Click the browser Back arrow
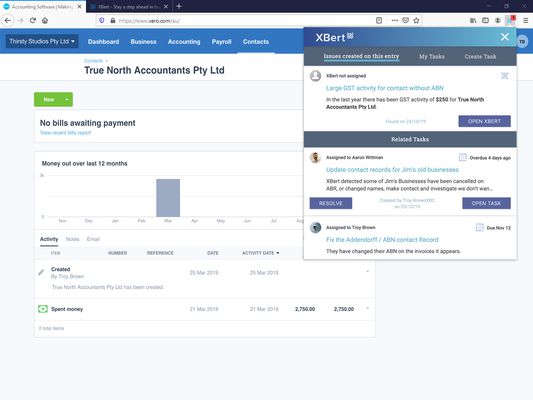The height and width of the screenshot is (400, 533). point(7,20)
